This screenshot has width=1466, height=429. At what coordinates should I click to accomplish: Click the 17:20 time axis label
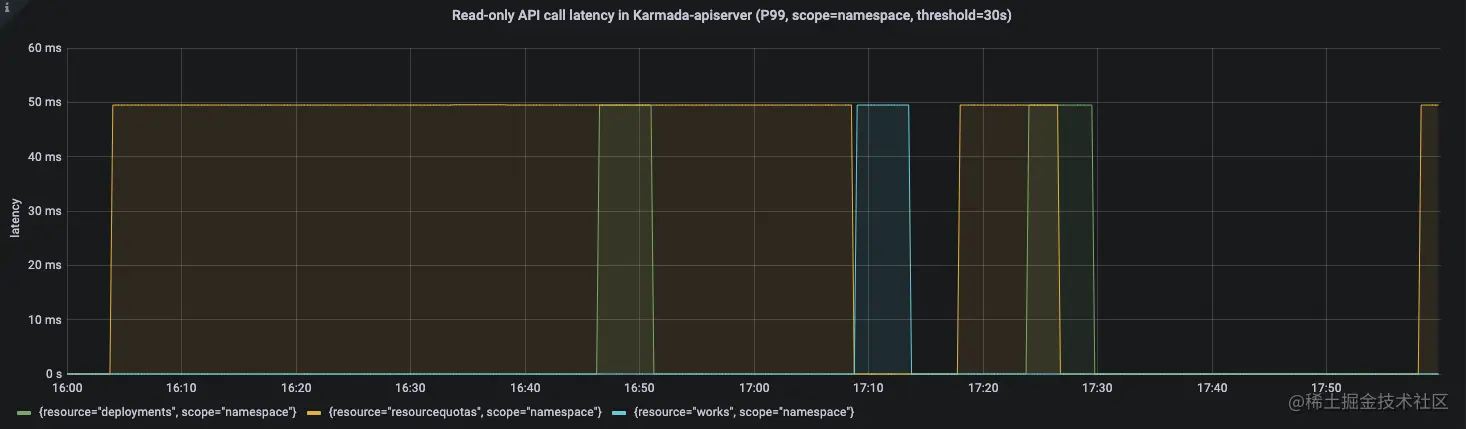click(x=983, y=388)
